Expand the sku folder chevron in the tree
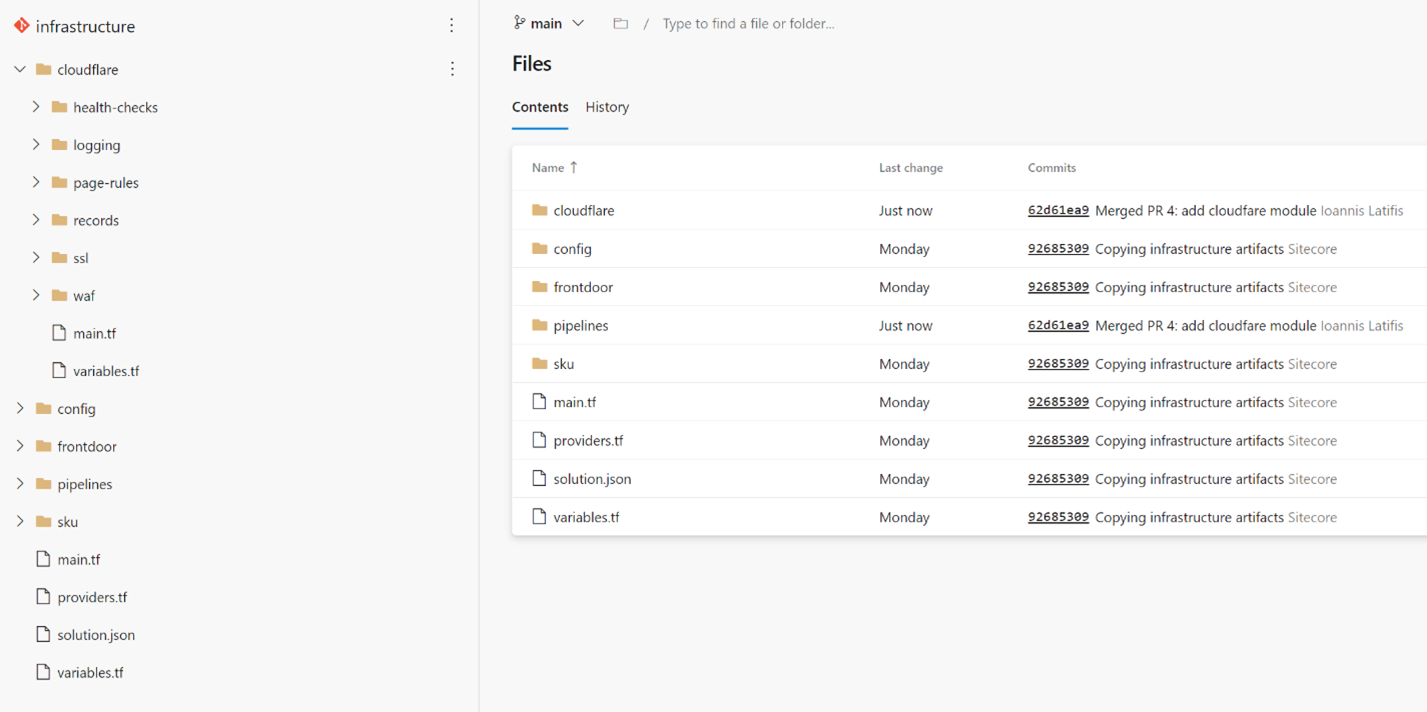Image resolution: width=1427 pixels, height=712 pixels. [20, 521]
